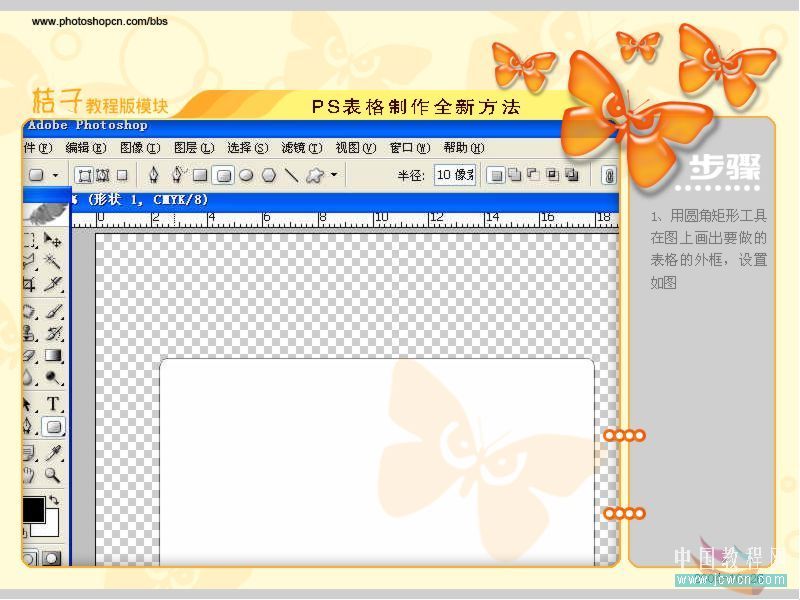Open the 编辑(E) menu
The height and width of the screenshot is (600, 800).
pos(86,148)
